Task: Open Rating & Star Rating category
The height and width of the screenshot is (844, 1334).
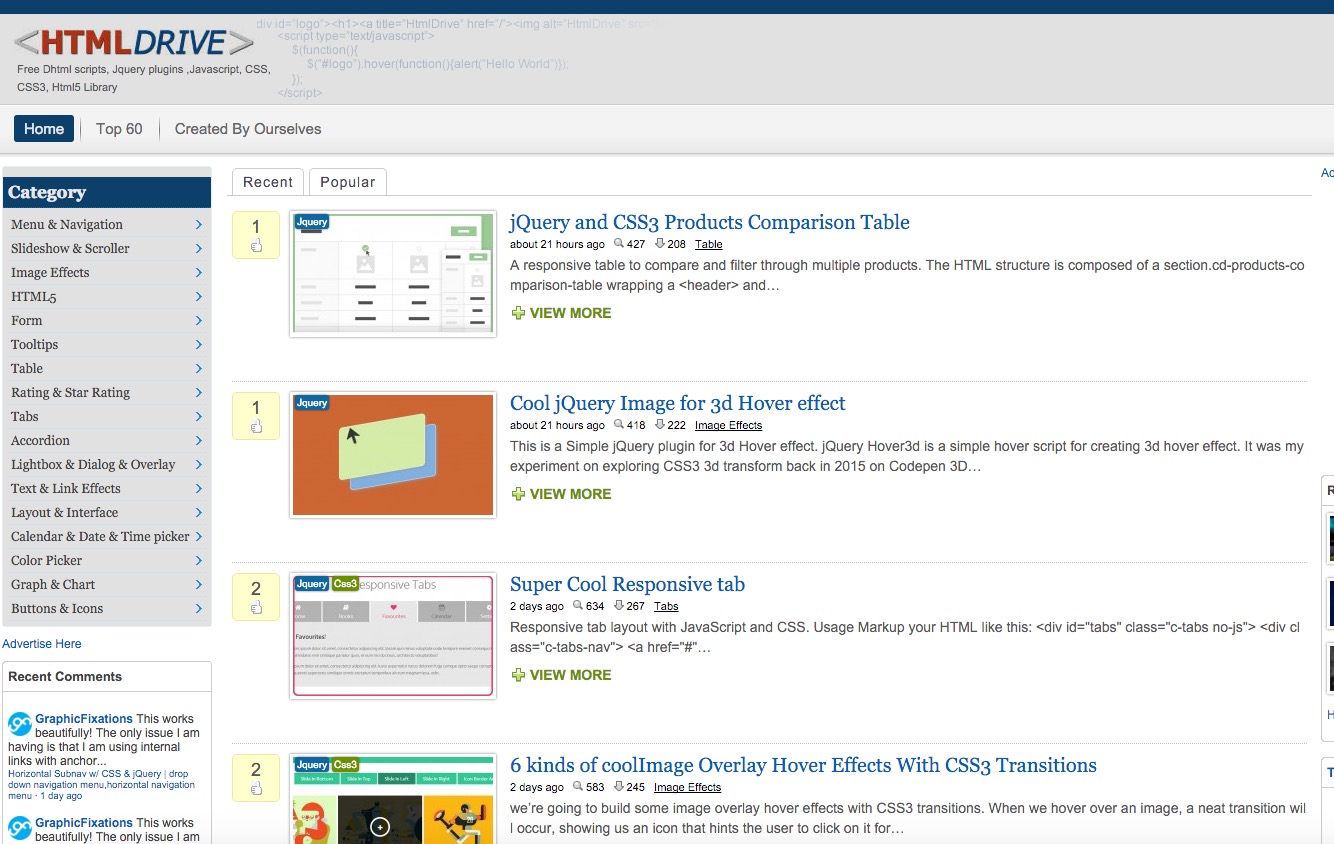Action: (70, 393)
